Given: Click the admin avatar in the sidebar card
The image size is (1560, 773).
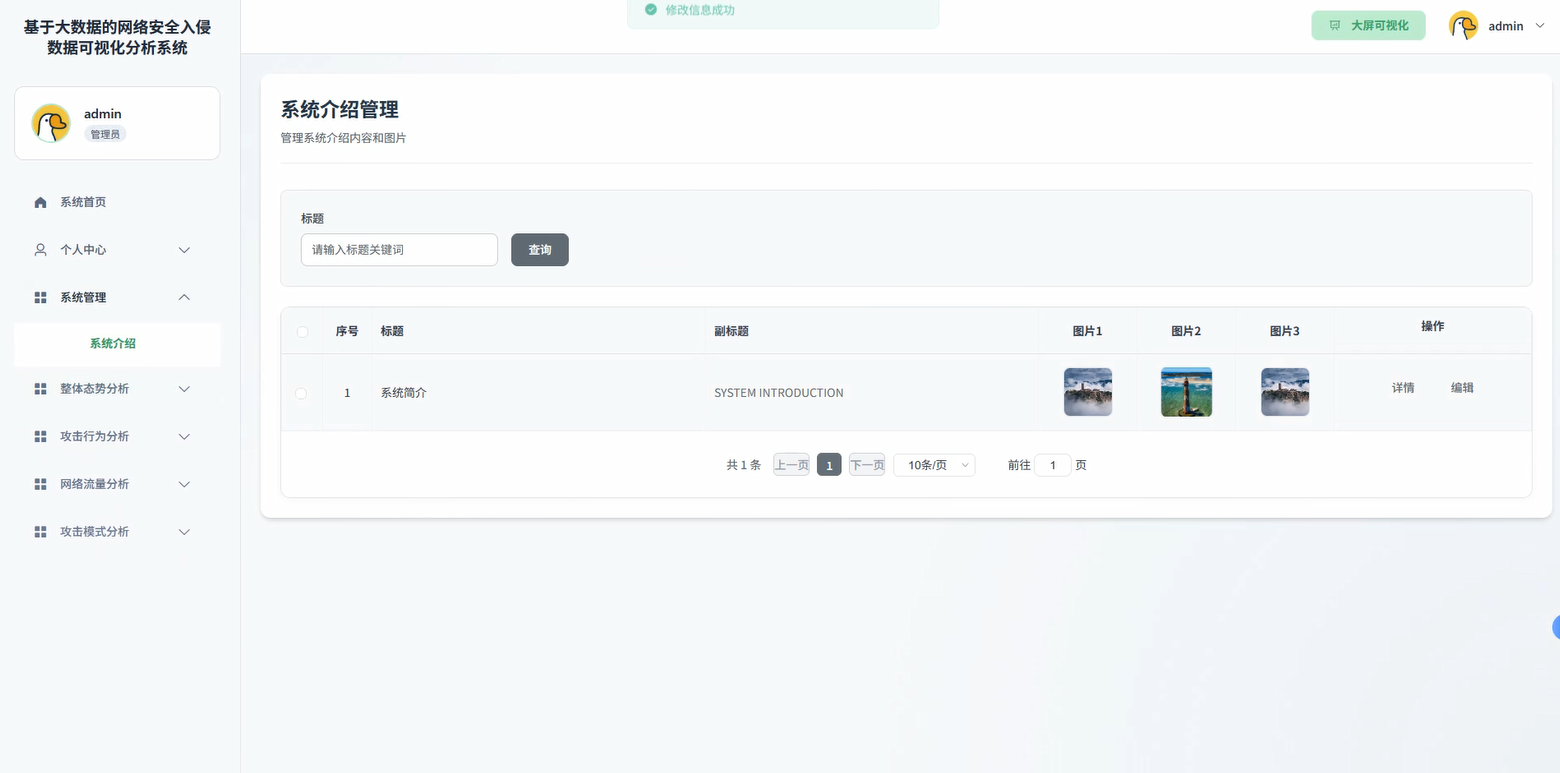Looking at the screenshot, I should tap(51, 123).
